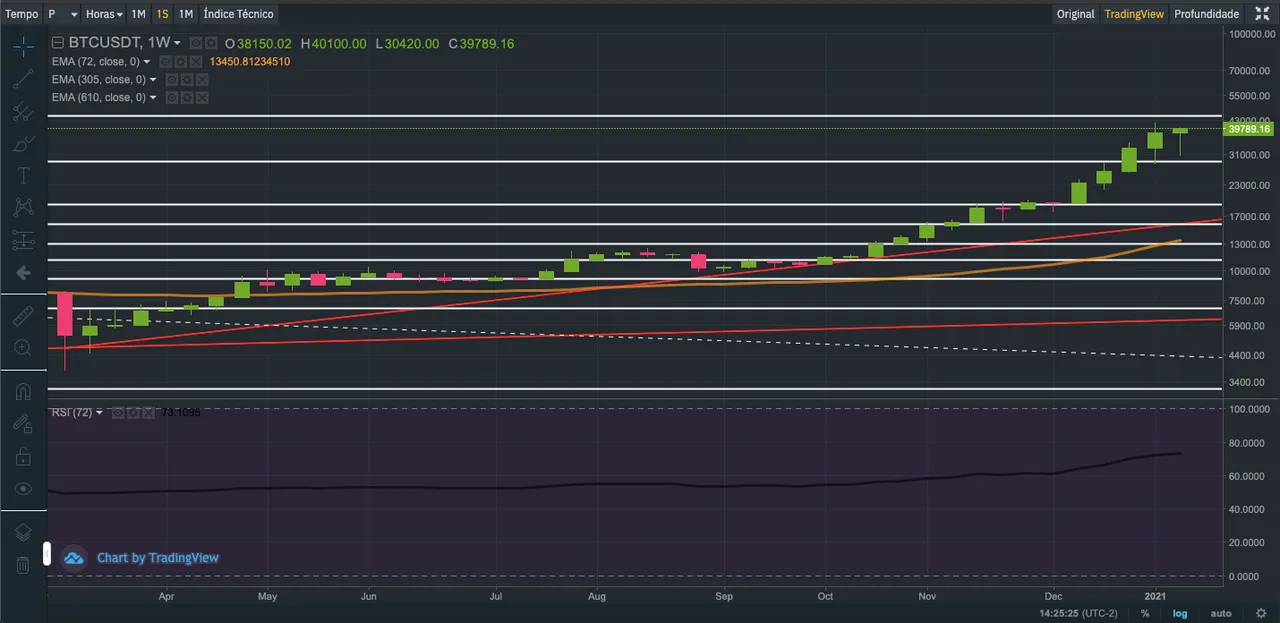Open the Índice Técnico indicators menu
1280x623 pixels.
point(238,14)
